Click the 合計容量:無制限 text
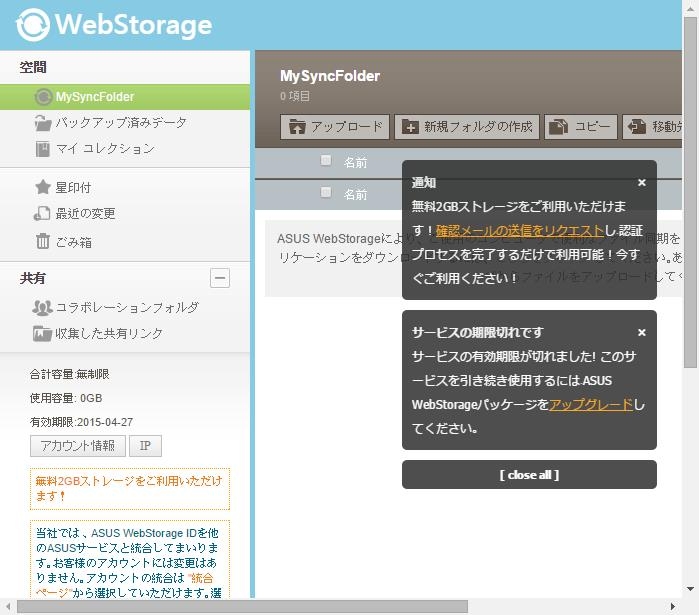699x615 pixels. click(x=70, y=374)
